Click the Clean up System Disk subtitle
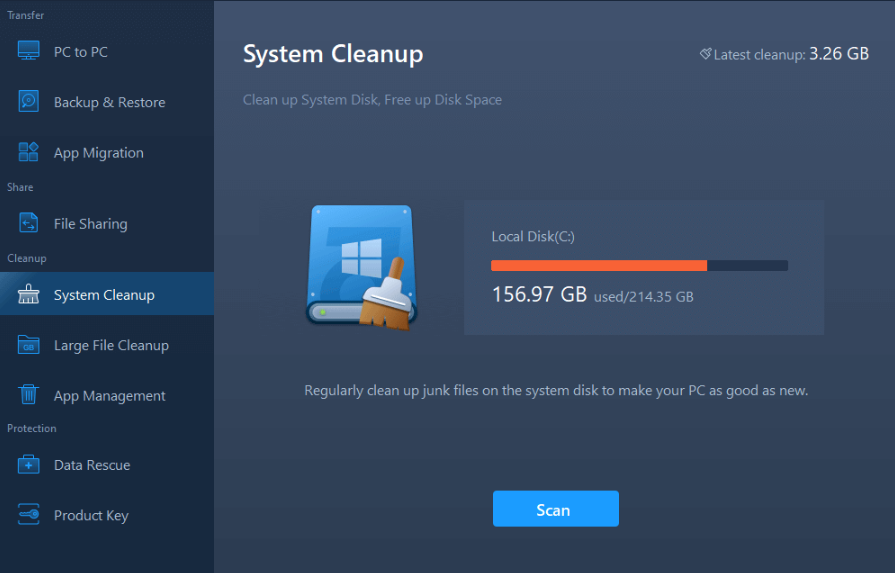This screenshot has width=895, height=573. pyautogui.click(x=372, y=100)
